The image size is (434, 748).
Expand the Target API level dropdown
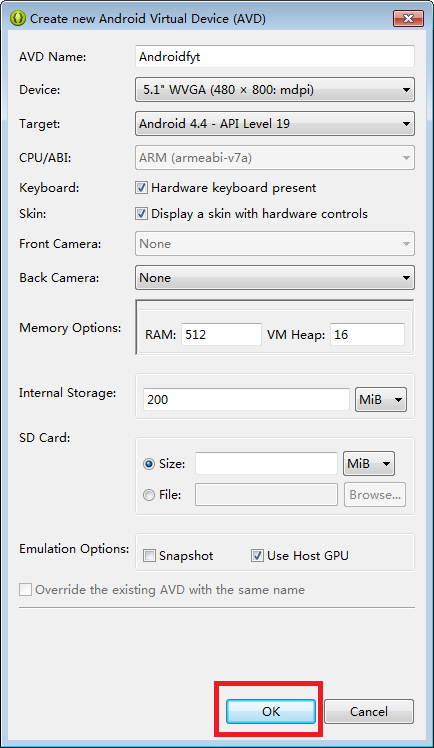pos(275,124)
